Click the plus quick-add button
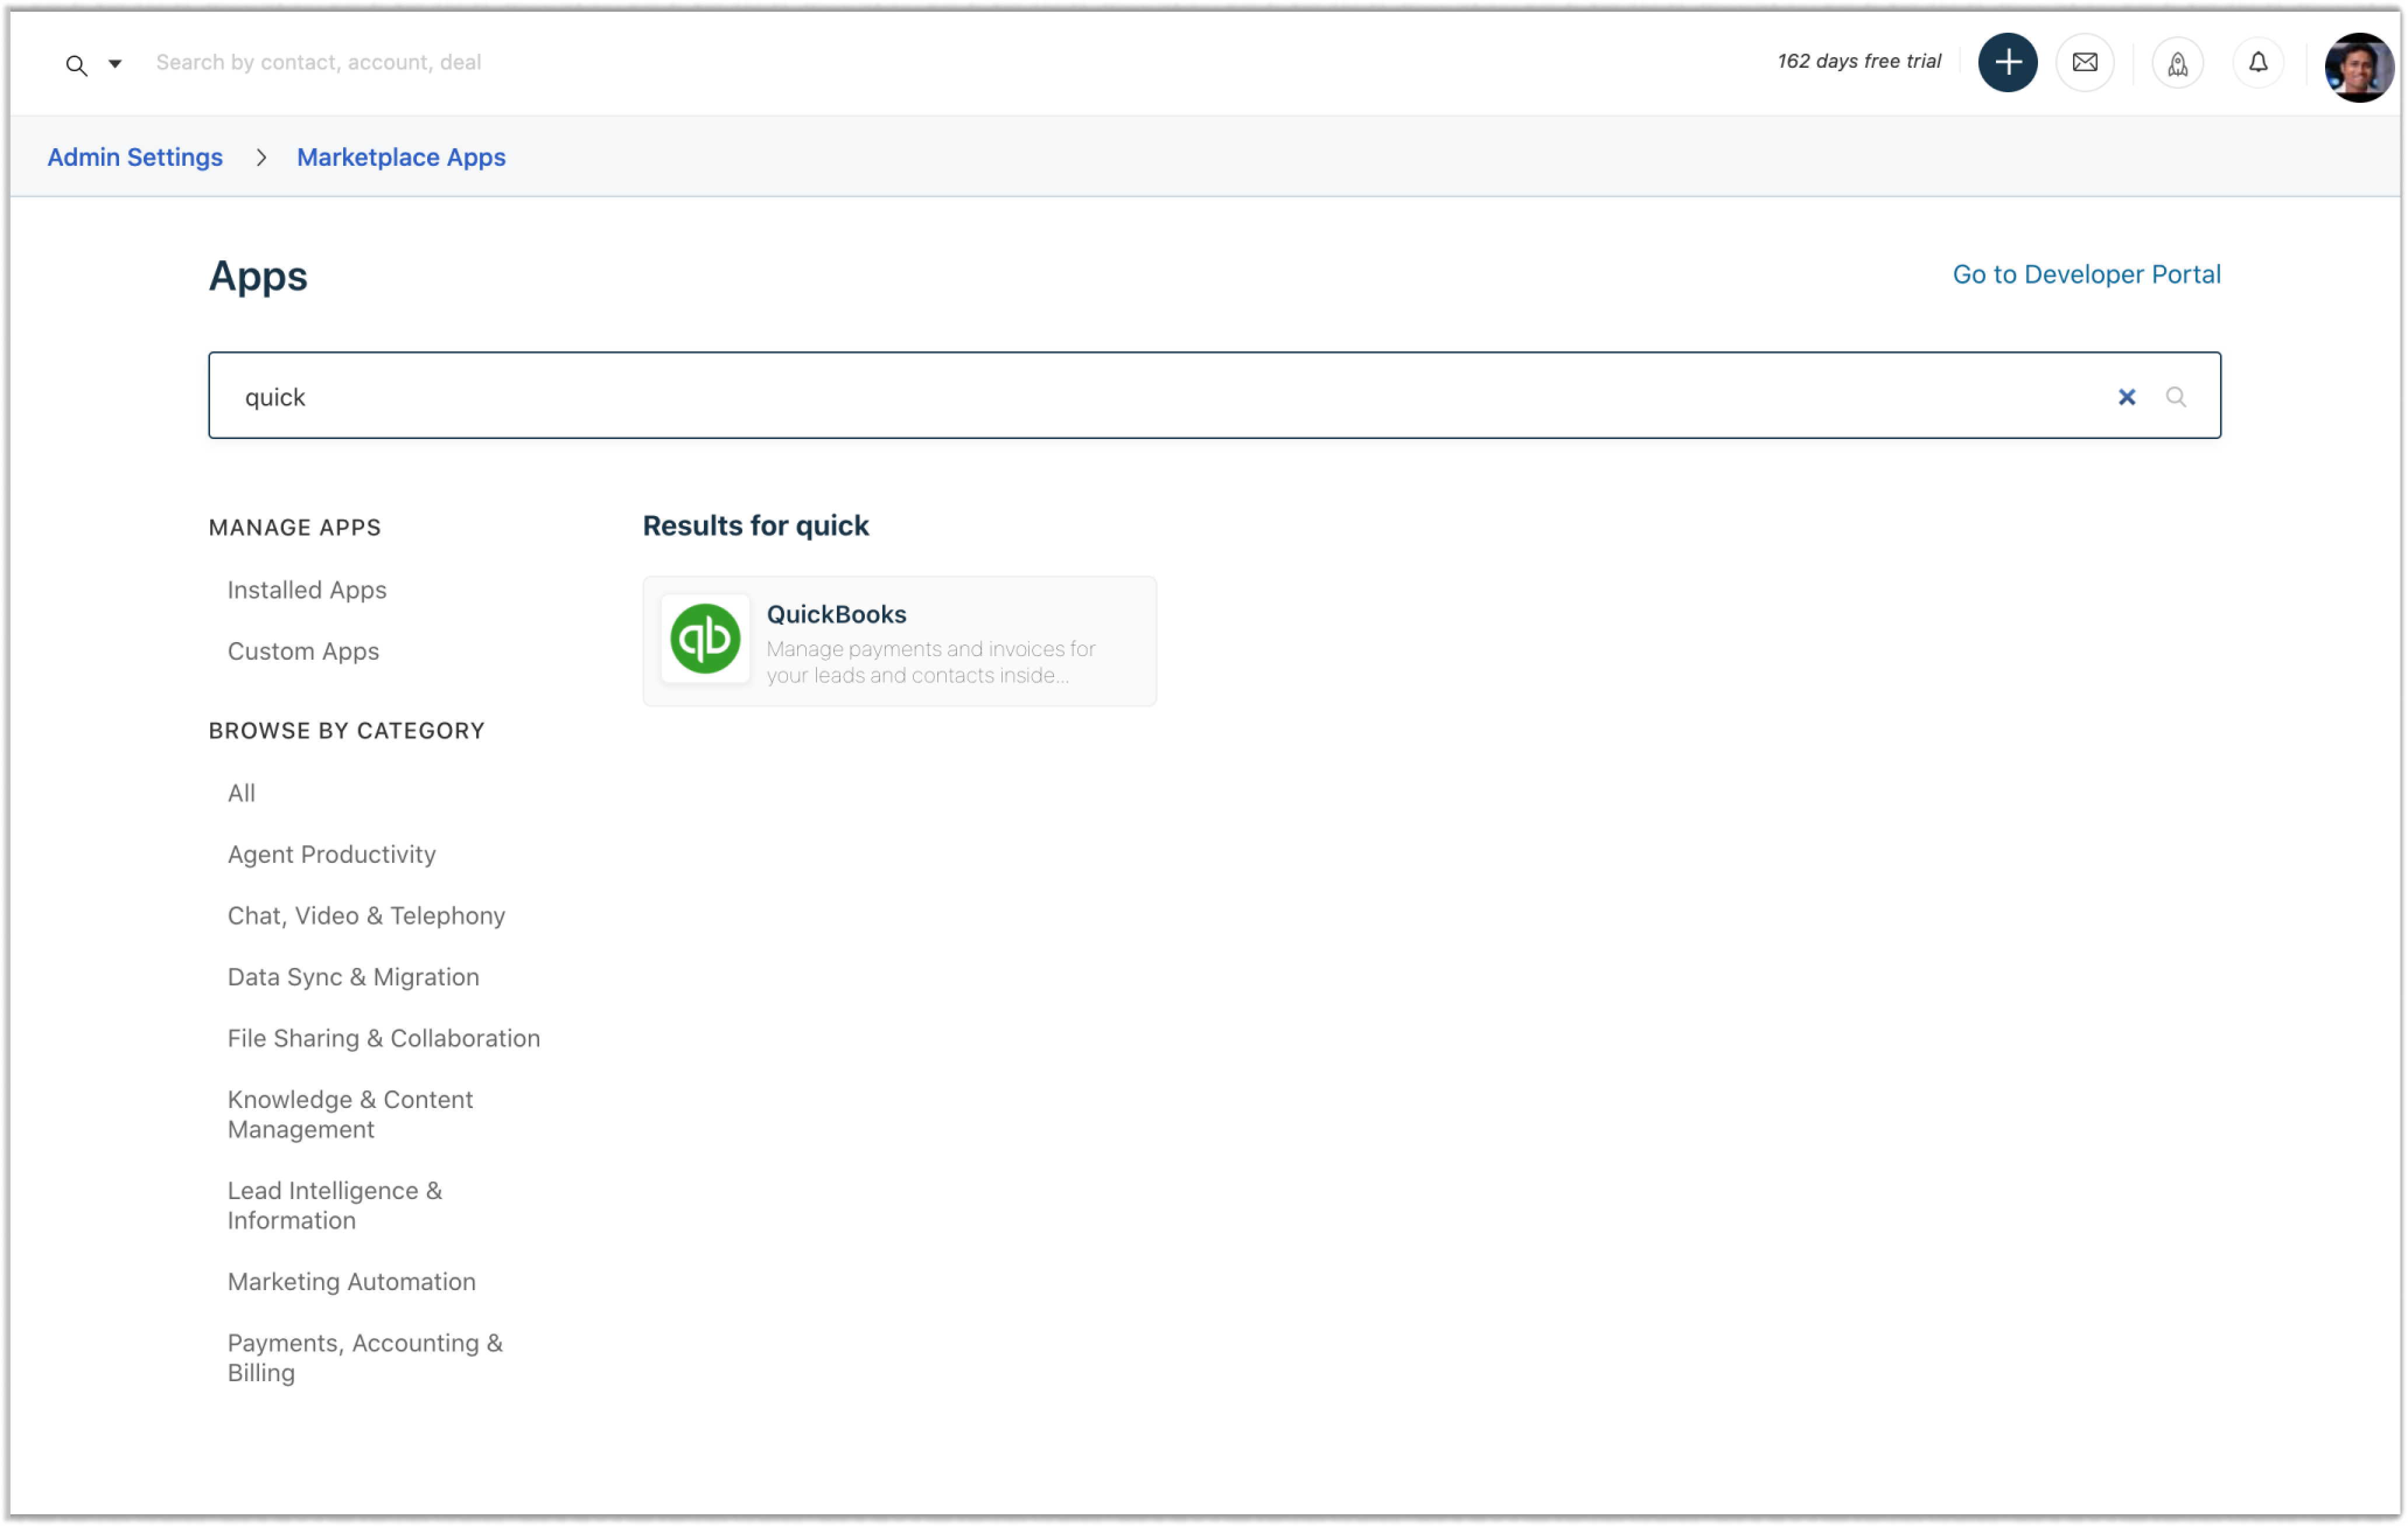The height and width of the screenshot is (1526, 2408). tap(2007, 63)
